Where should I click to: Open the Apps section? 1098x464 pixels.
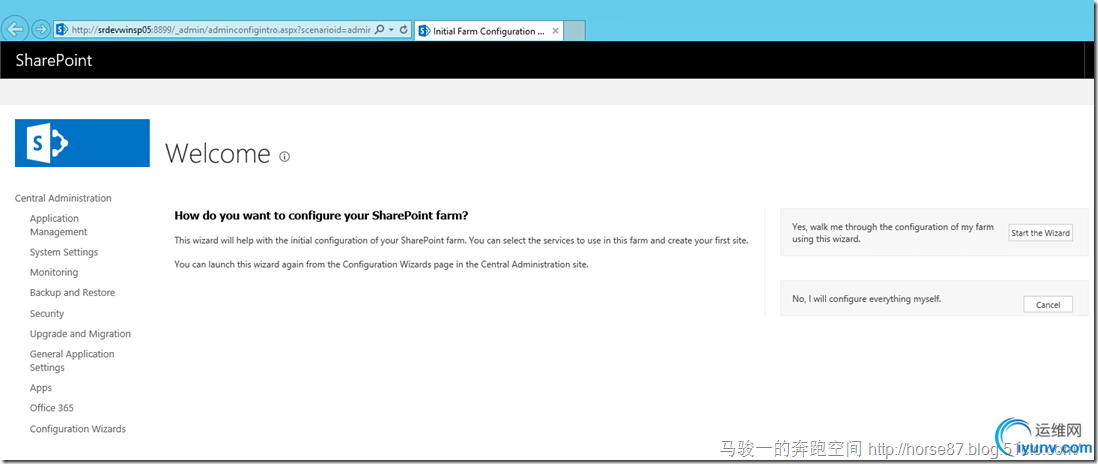(41, 388)
